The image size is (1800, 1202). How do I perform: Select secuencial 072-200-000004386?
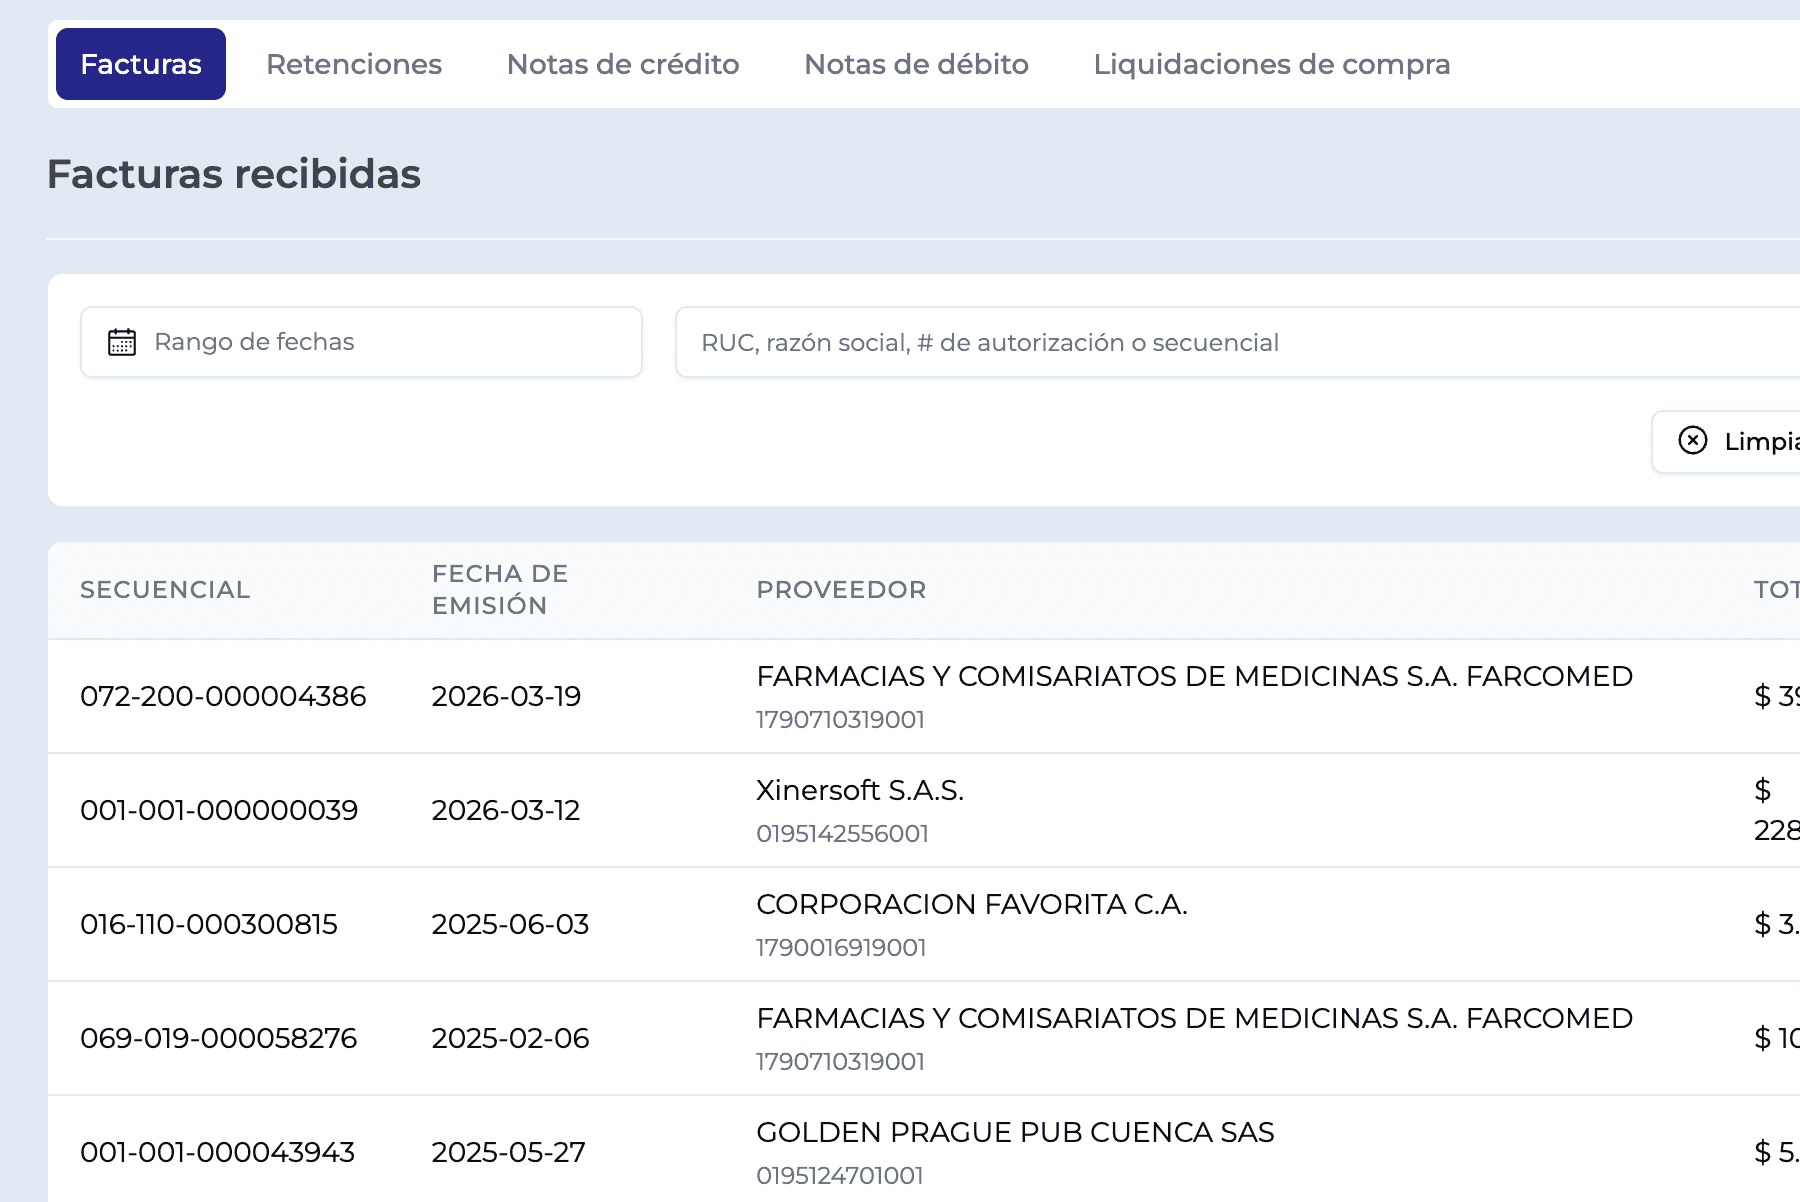coord(223,696)
